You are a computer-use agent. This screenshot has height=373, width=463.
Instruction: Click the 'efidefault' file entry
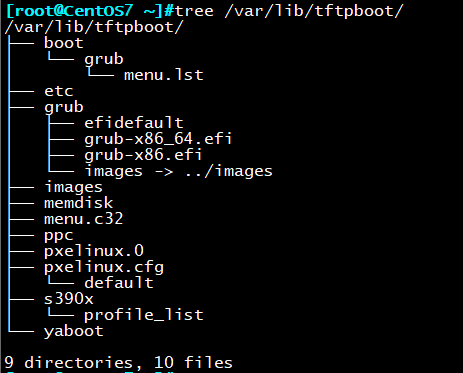click(x=134, y=123)
